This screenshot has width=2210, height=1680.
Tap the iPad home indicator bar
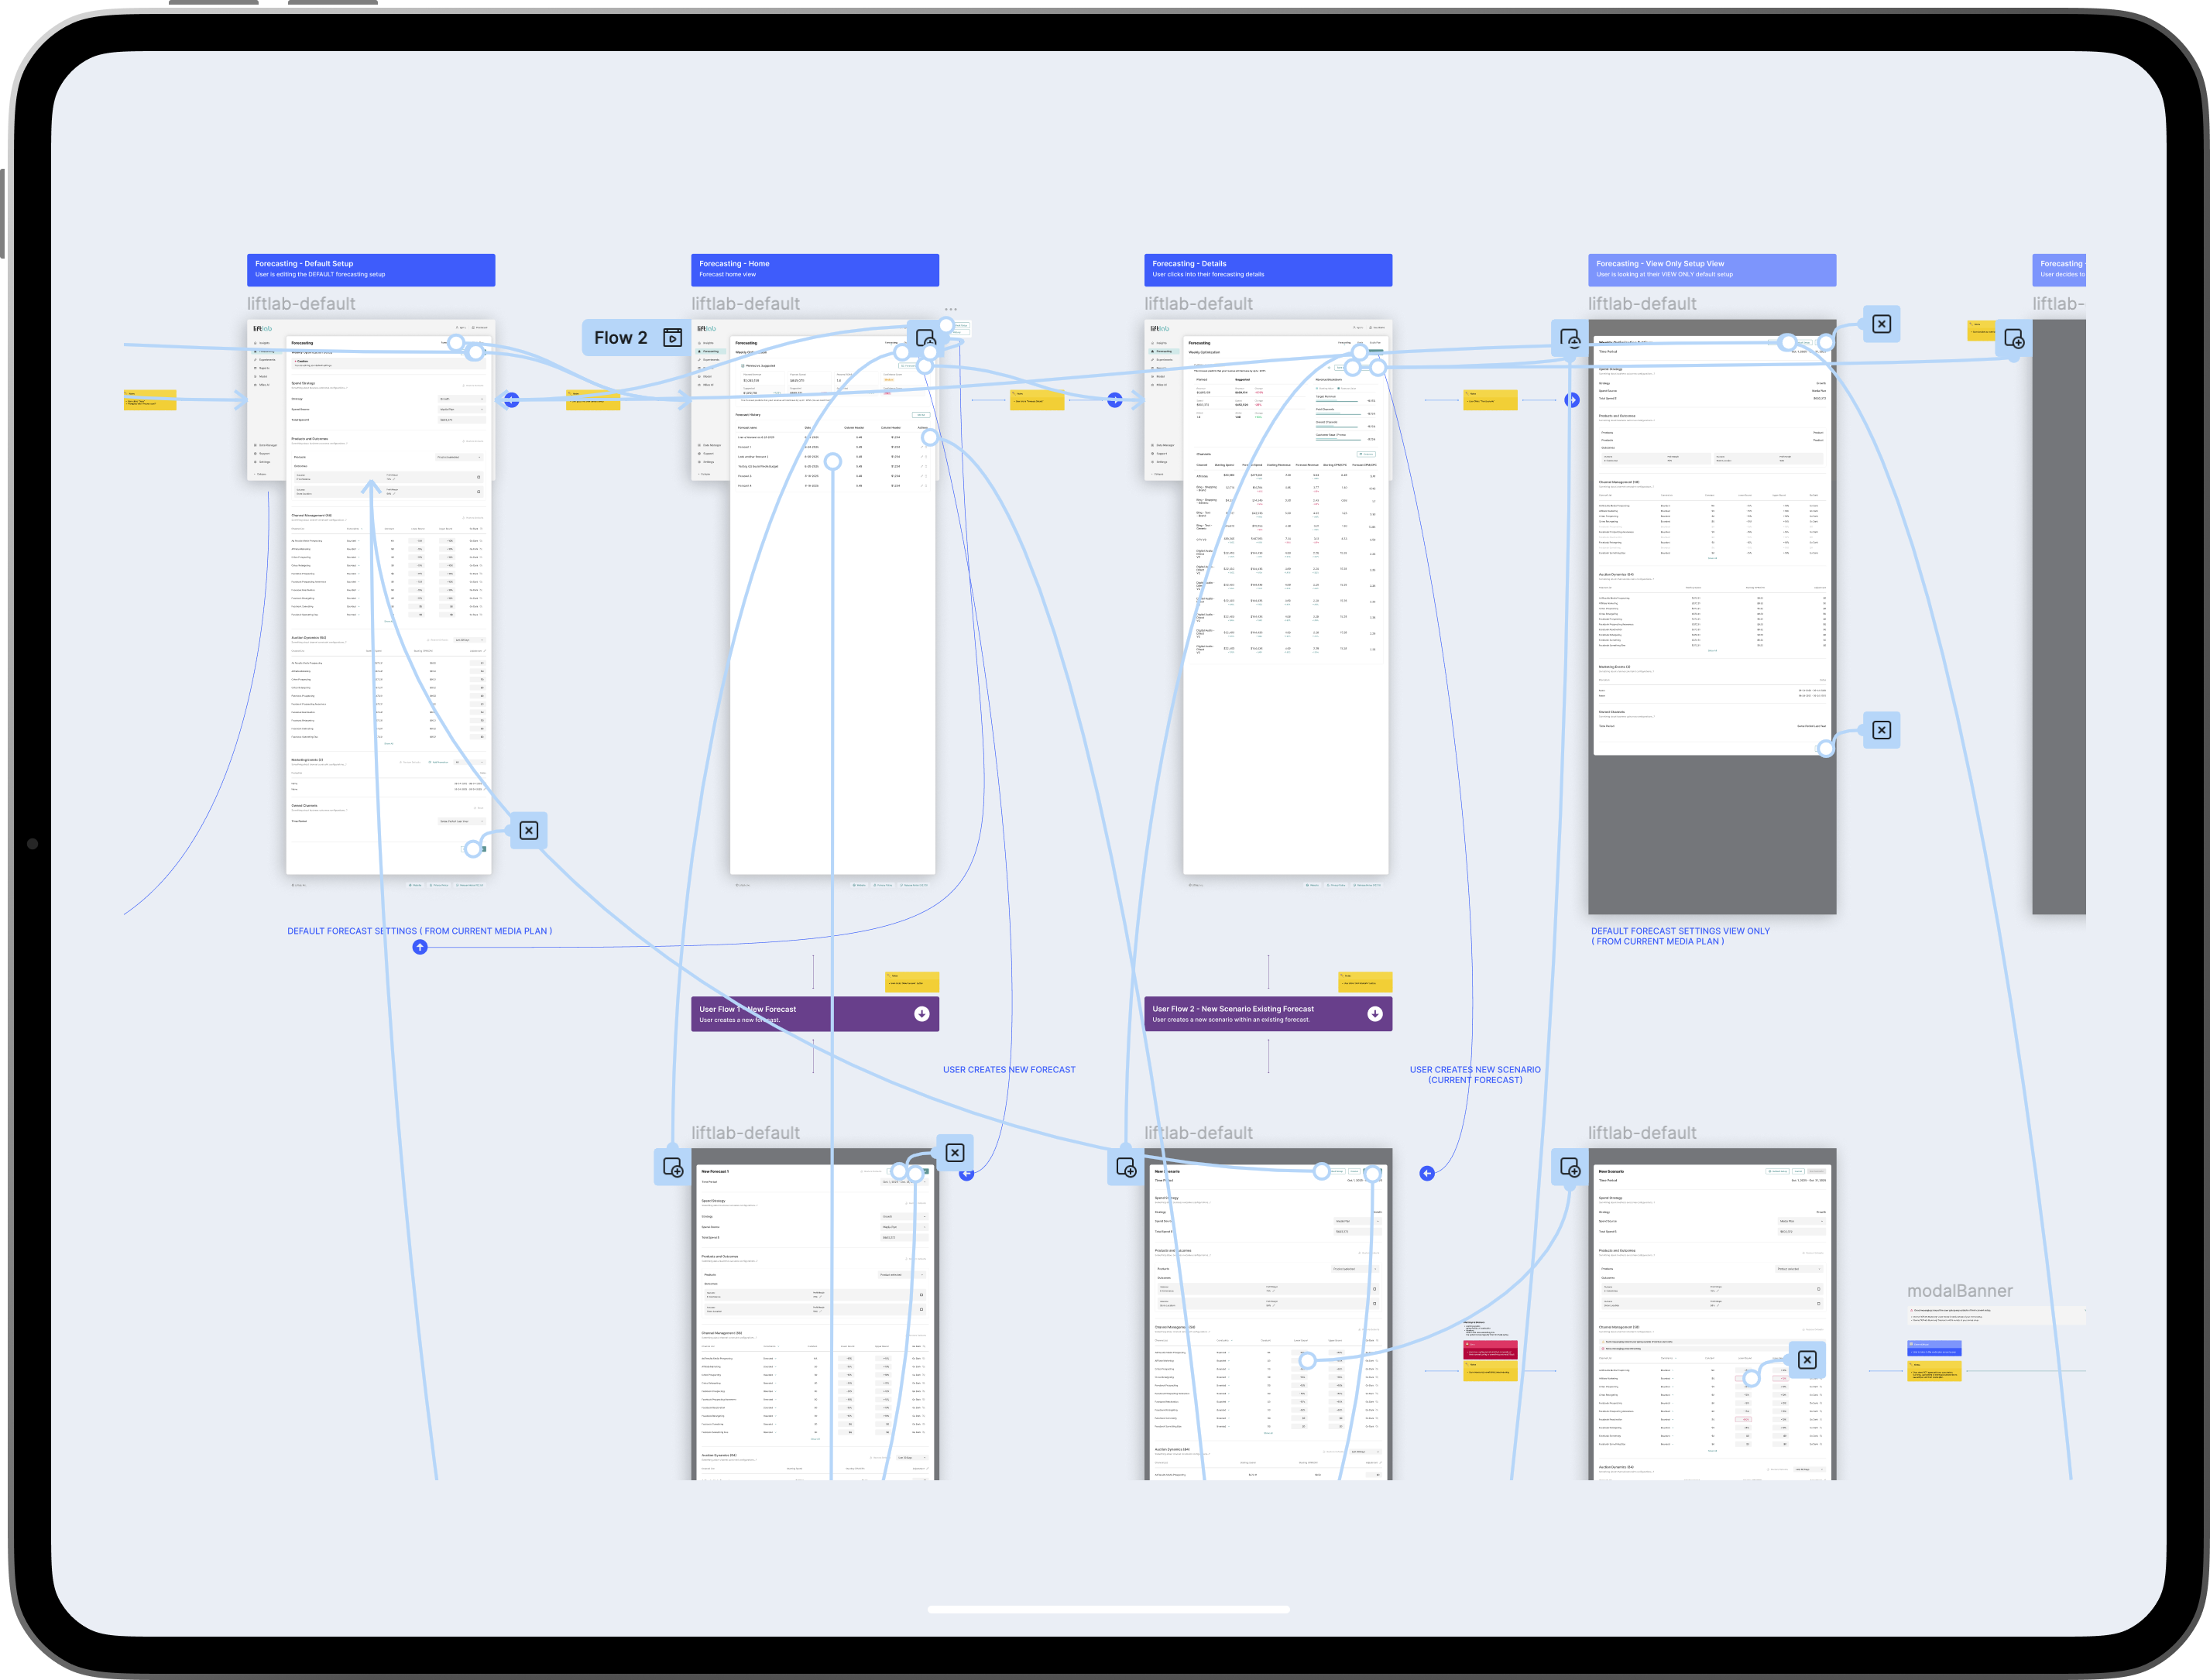point(1108,1609)
